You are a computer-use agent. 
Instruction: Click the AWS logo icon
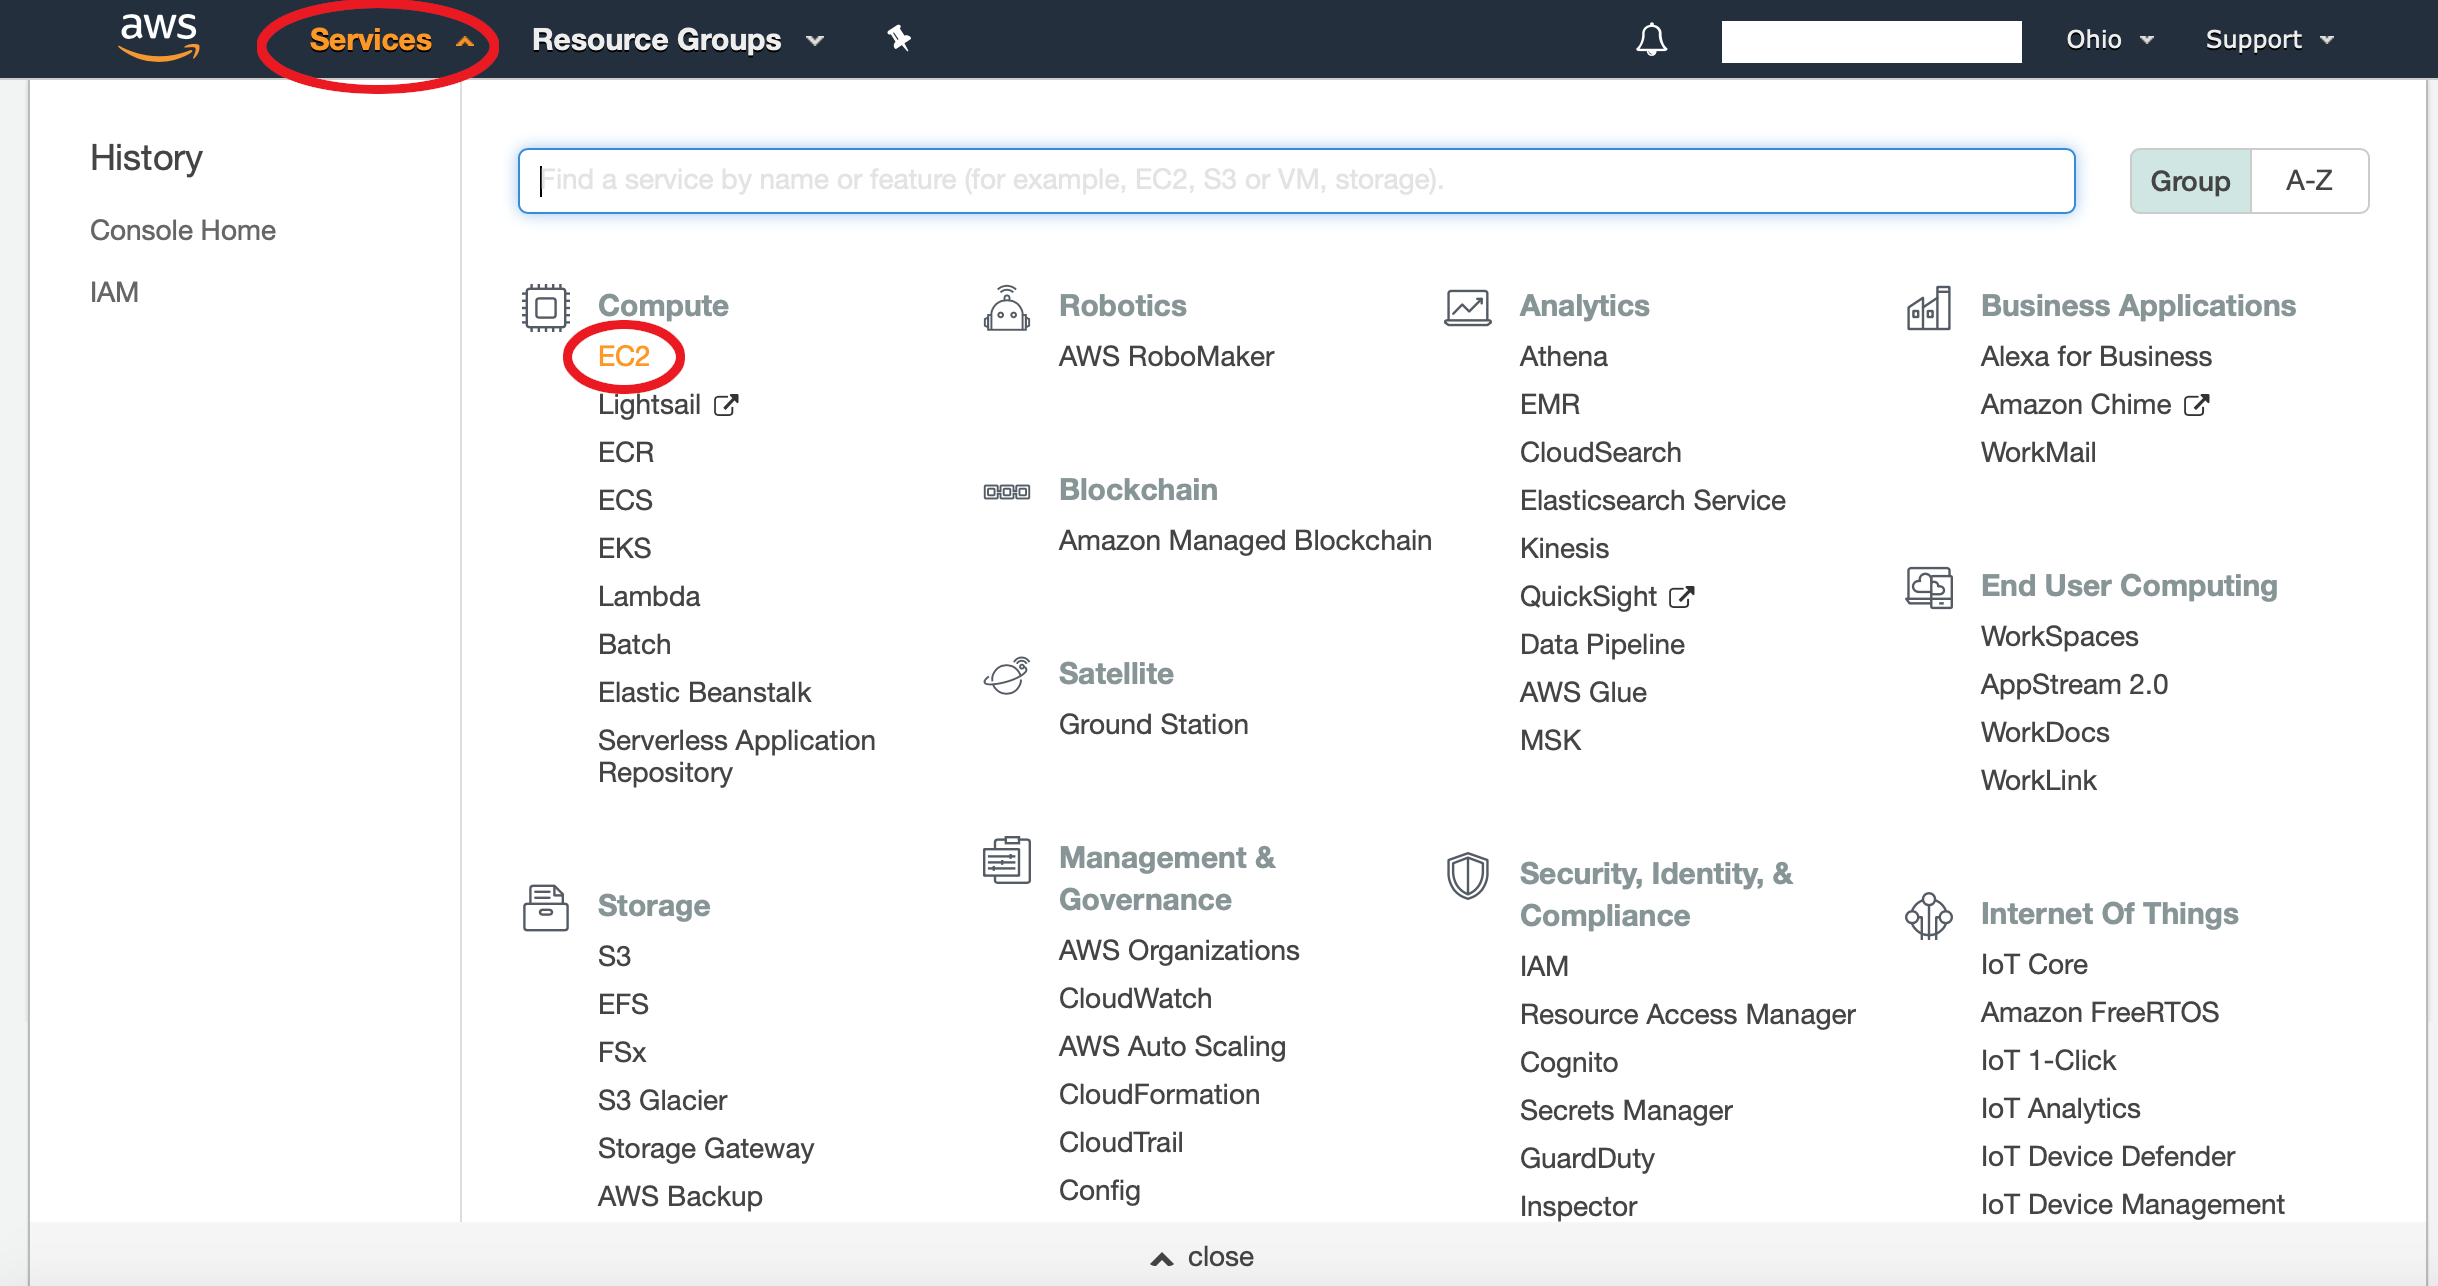158,36
